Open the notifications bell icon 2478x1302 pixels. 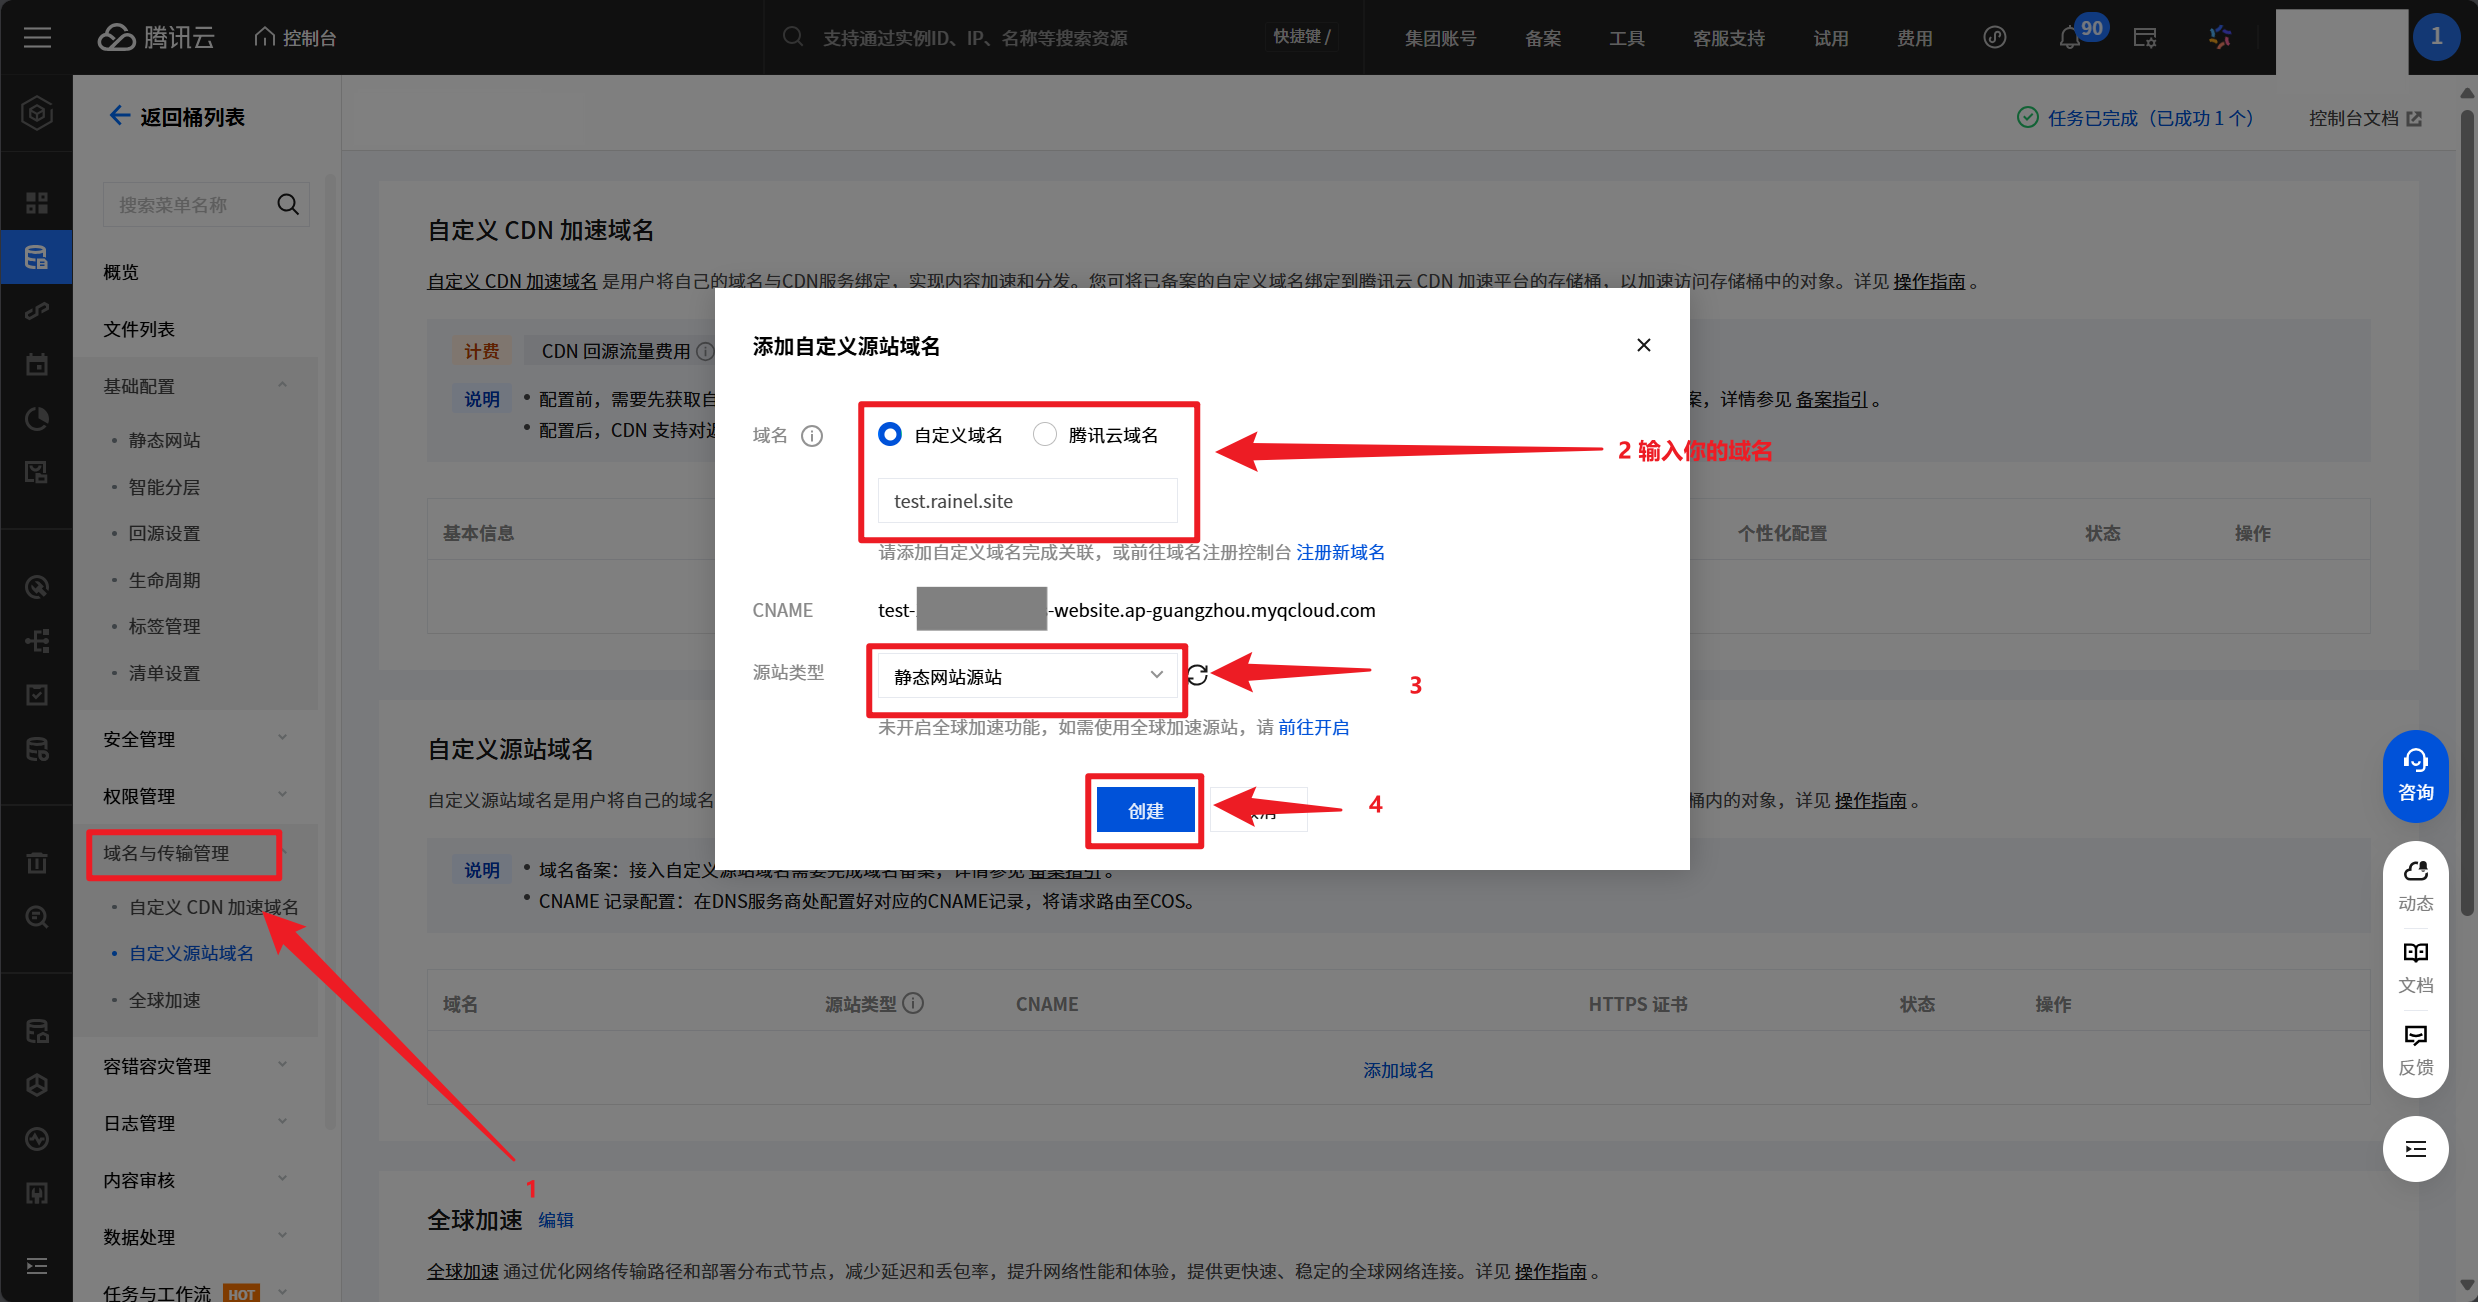[2069, 38]
